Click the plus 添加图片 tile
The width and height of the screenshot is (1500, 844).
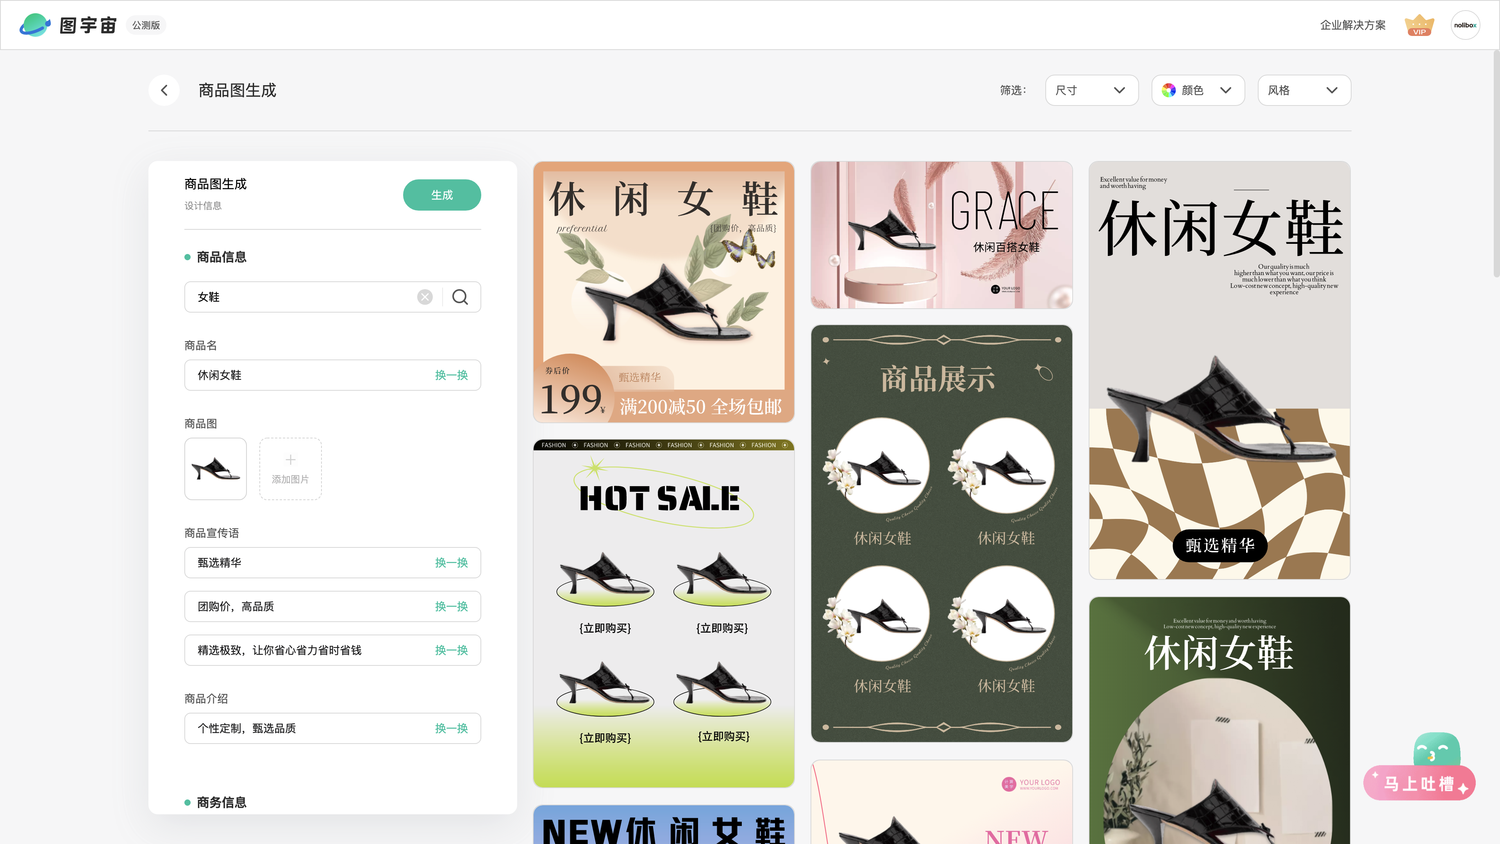tap(290, 469)
